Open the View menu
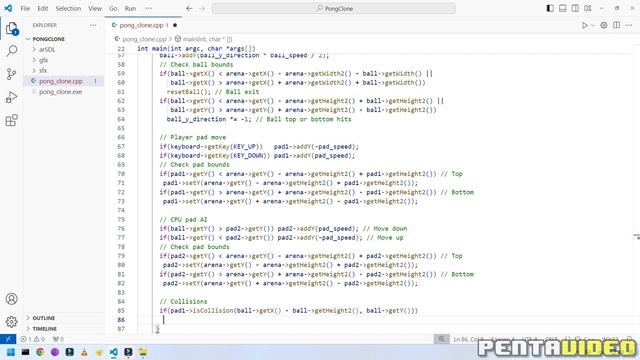The width and height of the screenshot is (640, 360). click(x=95, y=8)
